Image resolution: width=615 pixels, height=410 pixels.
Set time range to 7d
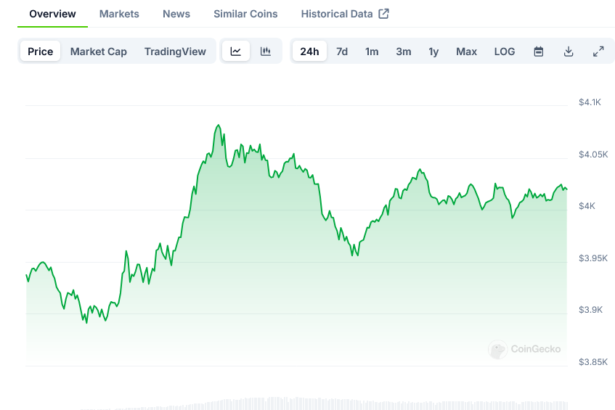pyautogui.click(x=342, y=51)
